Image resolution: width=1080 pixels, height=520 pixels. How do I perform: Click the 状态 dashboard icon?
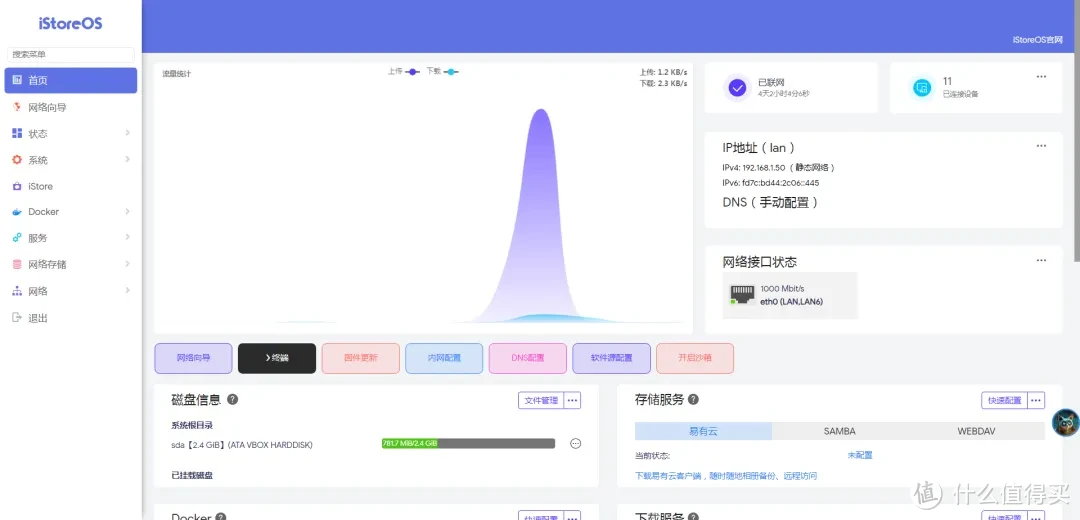(x=17, y=133)
